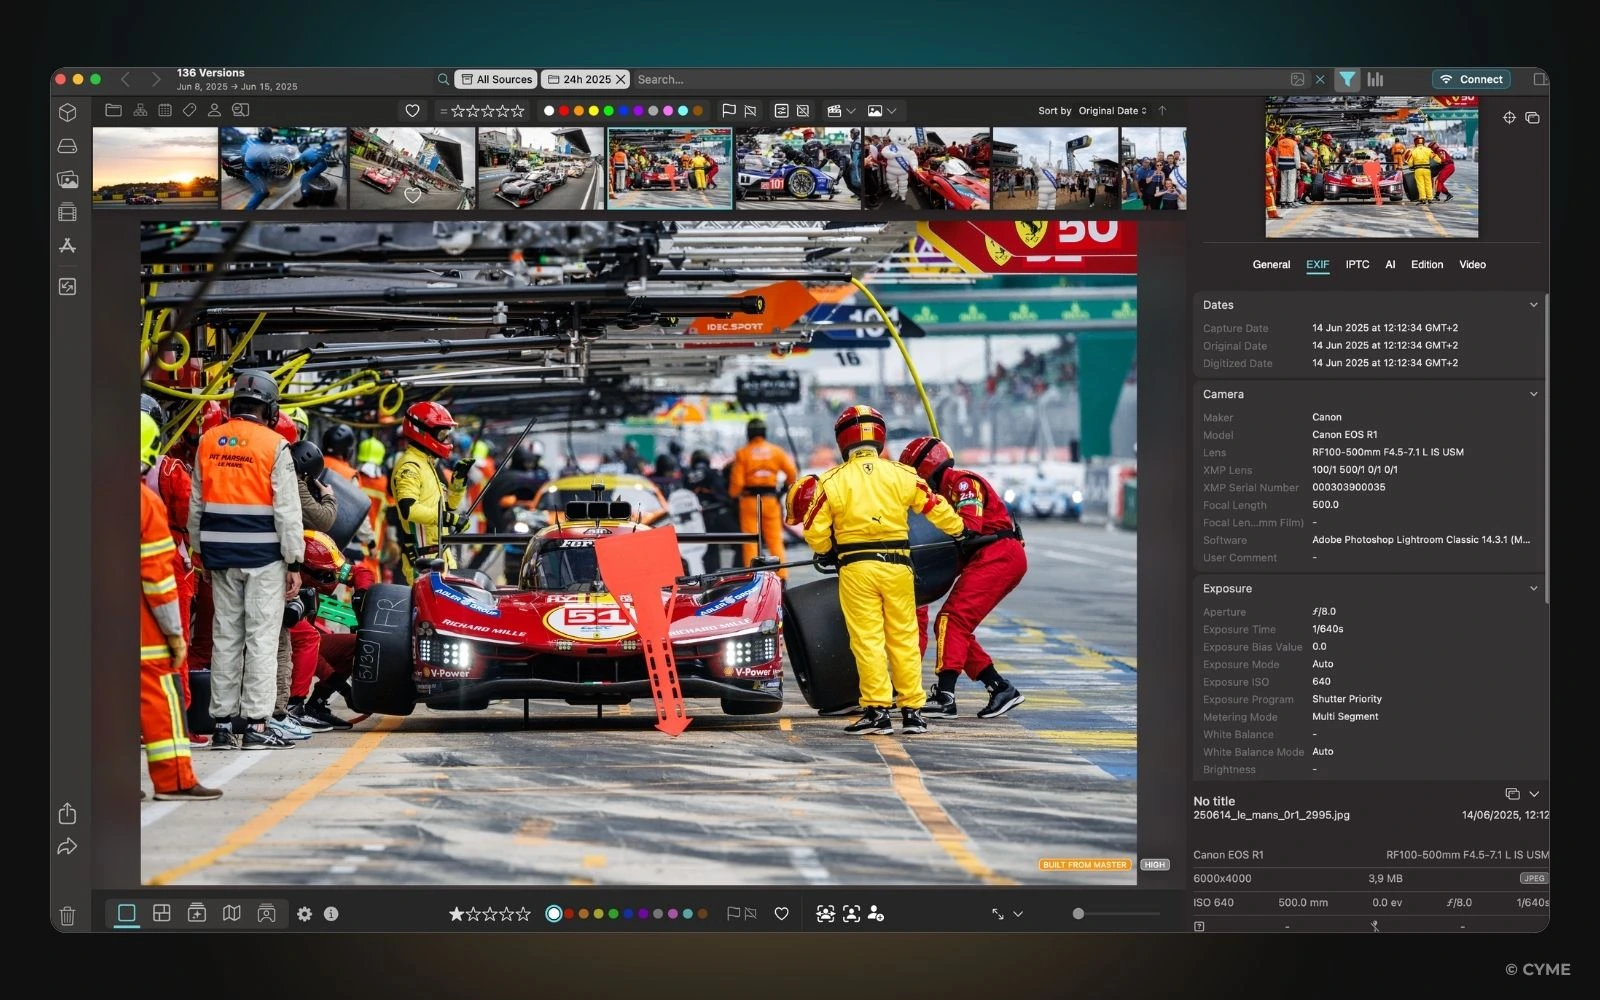Adjust the zoom slider at the bottom right
Viewport: 1600px width, 1000px height.
[1116, 913]
